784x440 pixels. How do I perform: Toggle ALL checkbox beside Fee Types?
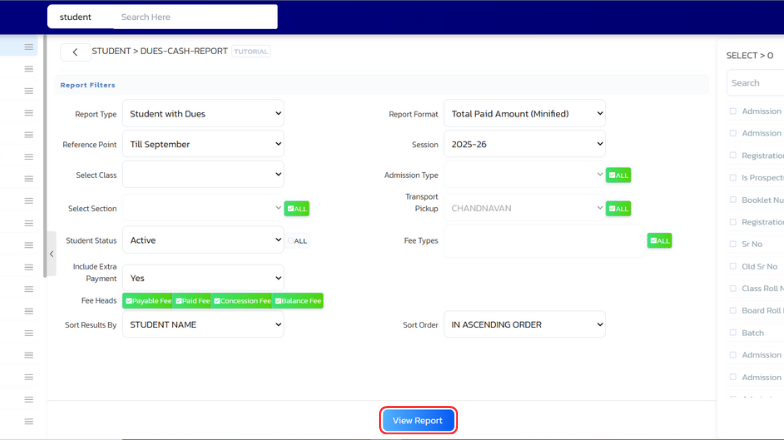(x=659, y=241)
